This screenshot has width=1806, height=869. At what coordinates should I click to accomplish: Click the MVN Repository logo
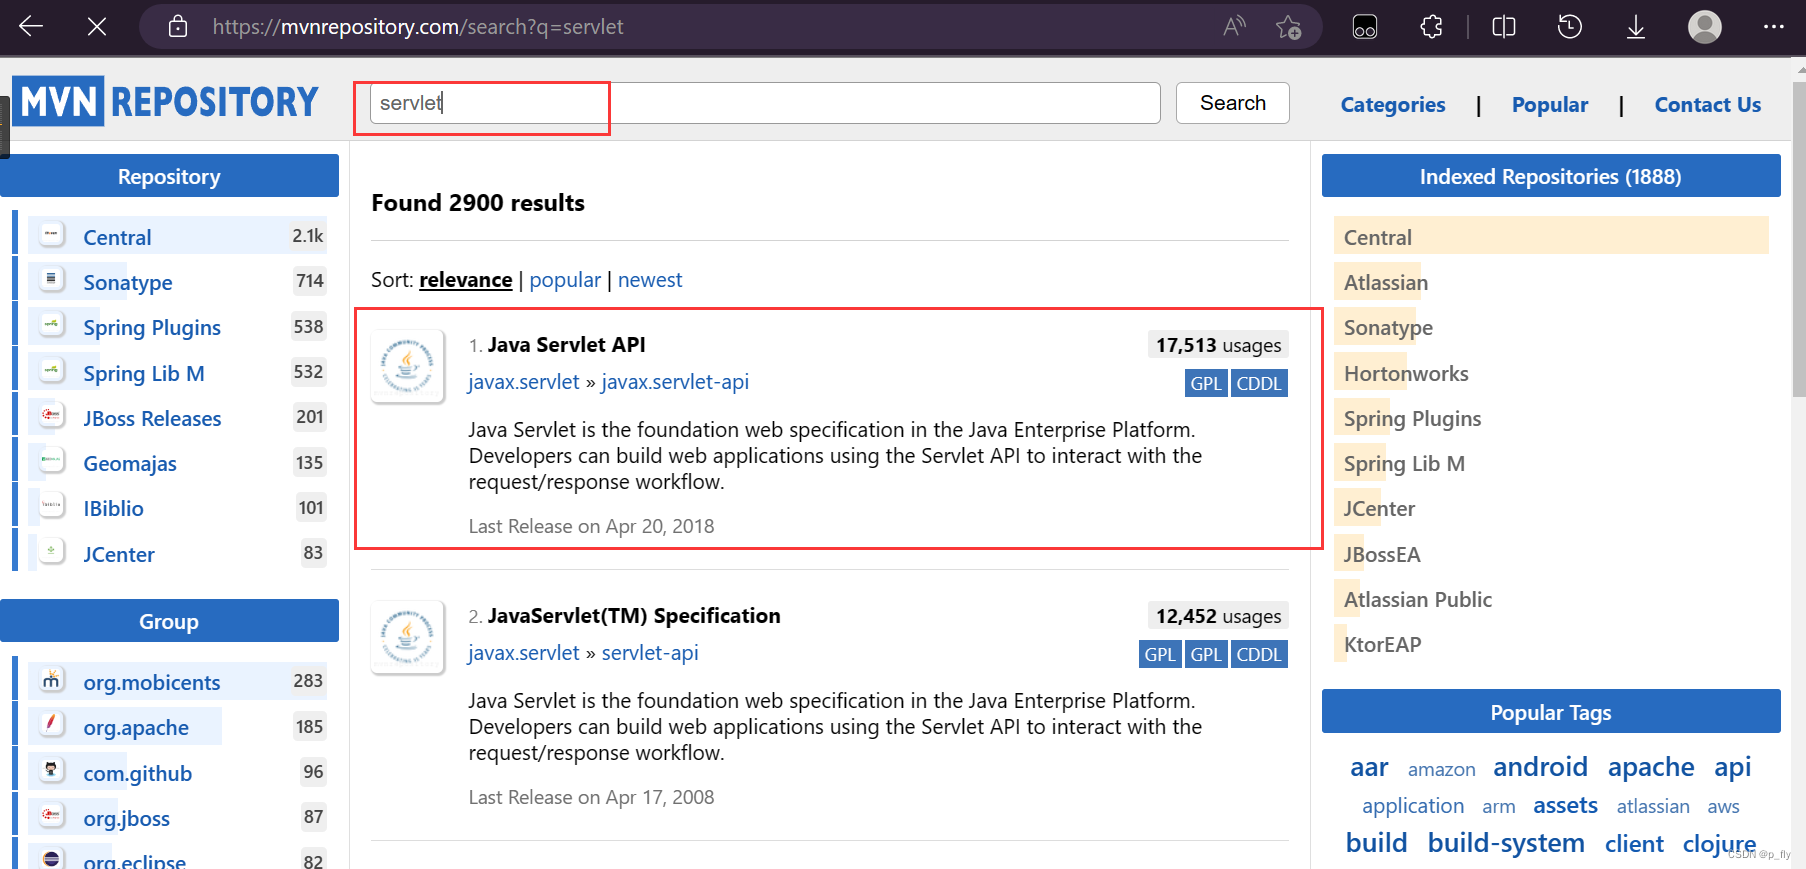tap(165, 101)
